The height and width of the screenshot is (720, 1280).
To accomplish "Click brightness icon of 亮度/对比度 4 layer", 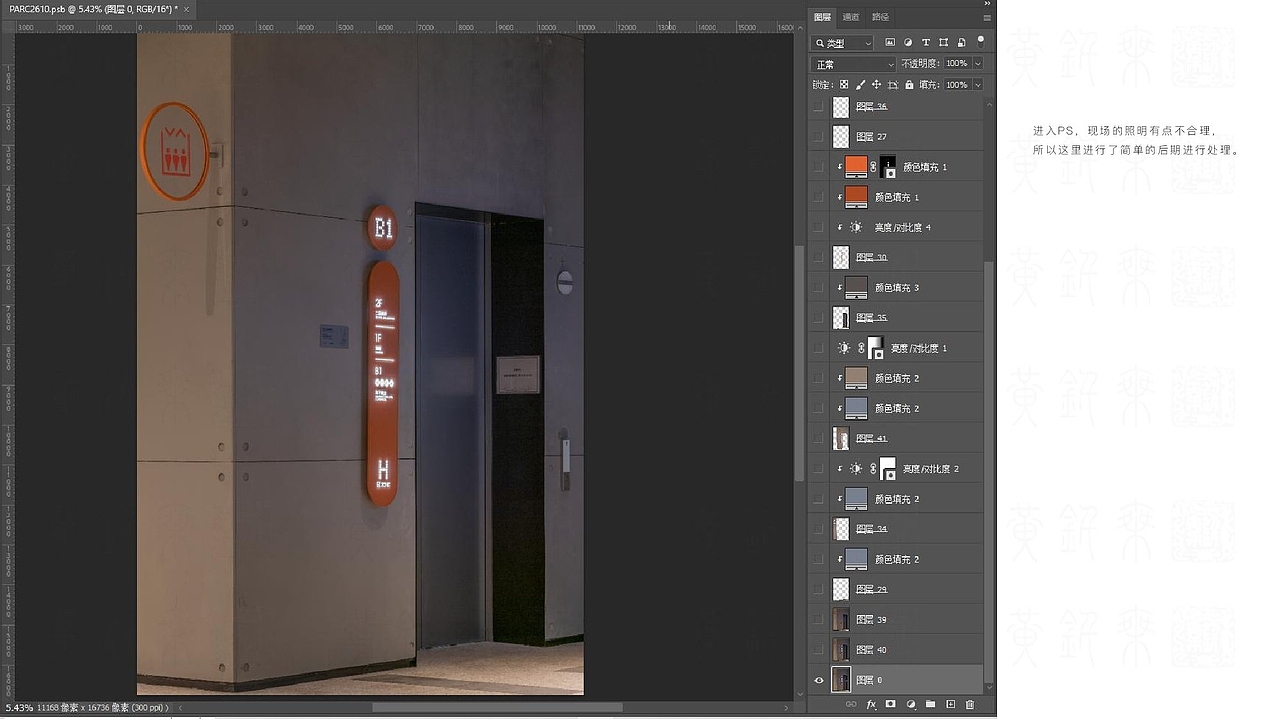I will pyautogui.click(x=856, y=227).
